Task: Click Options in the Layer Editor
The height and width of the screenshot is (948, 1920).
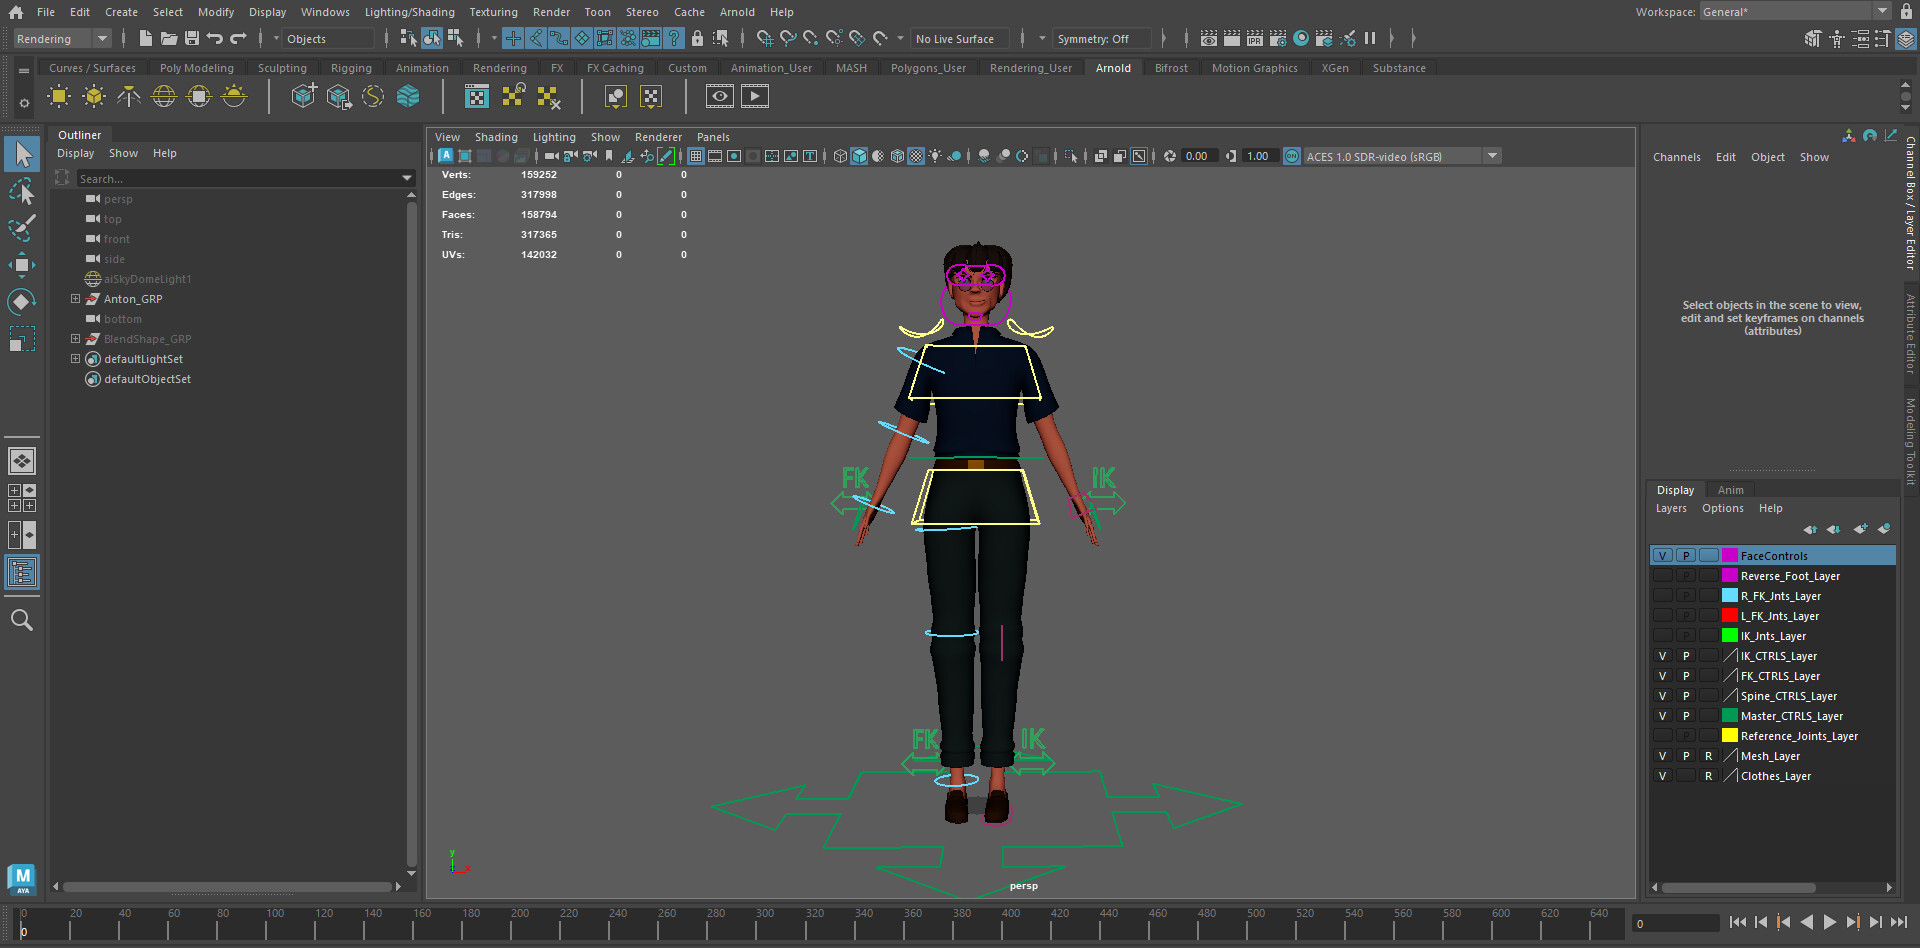Action: tap(1722, 508)
